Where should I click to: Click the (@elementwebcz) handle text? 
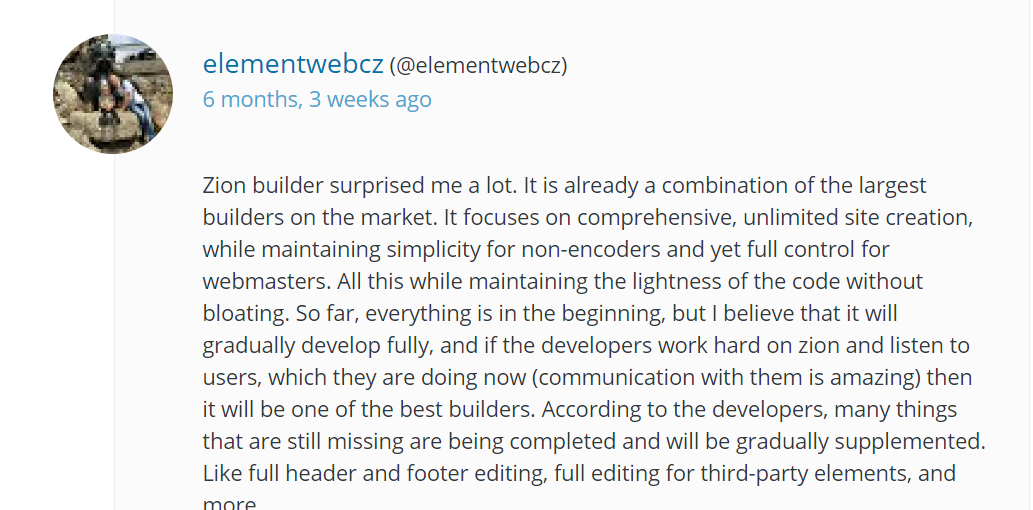click(478, 66)
